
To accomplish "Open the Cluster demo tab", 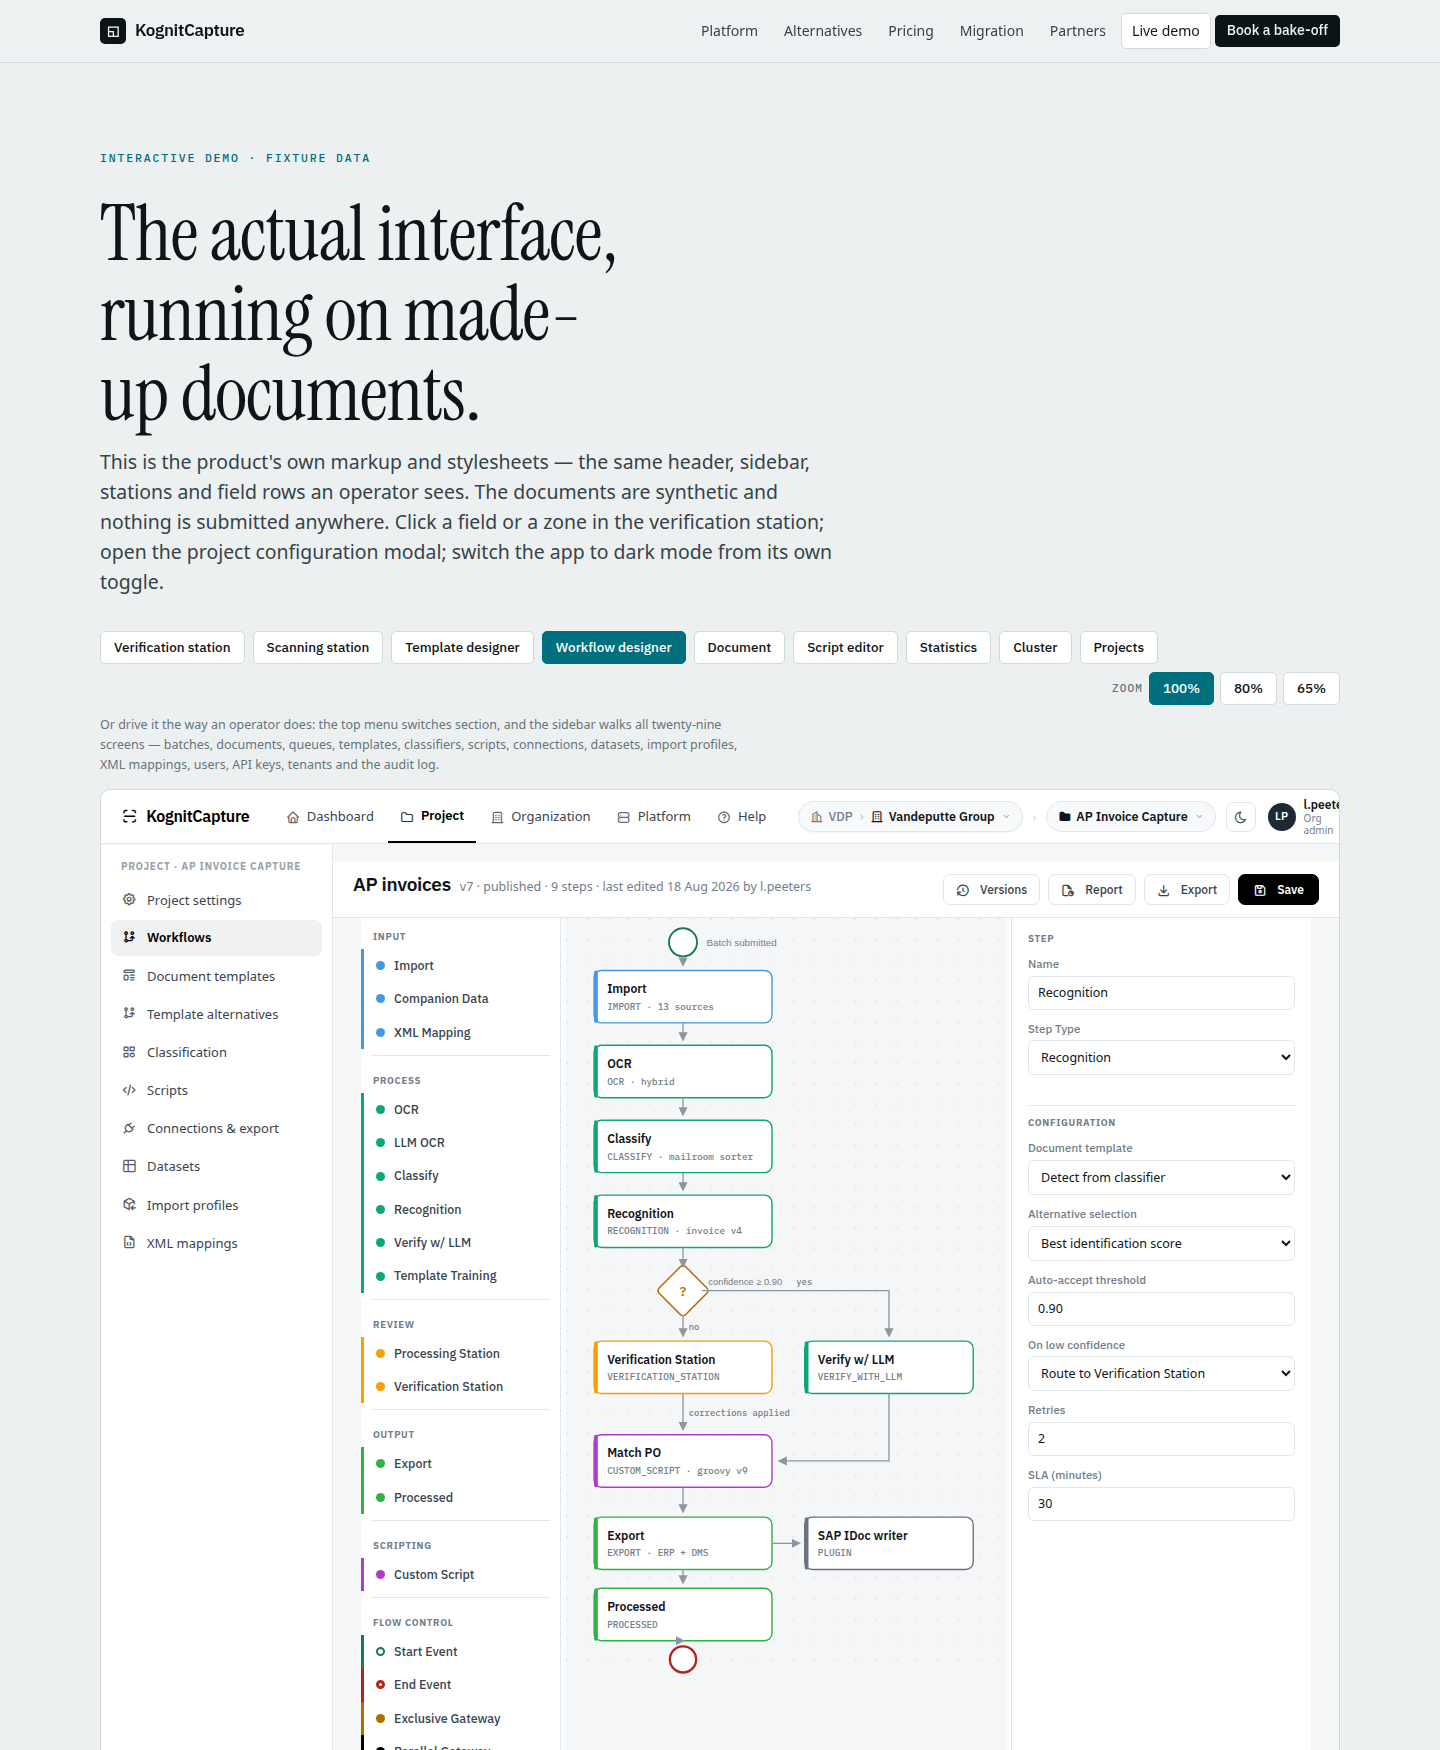I will [x=1035, y=648].
